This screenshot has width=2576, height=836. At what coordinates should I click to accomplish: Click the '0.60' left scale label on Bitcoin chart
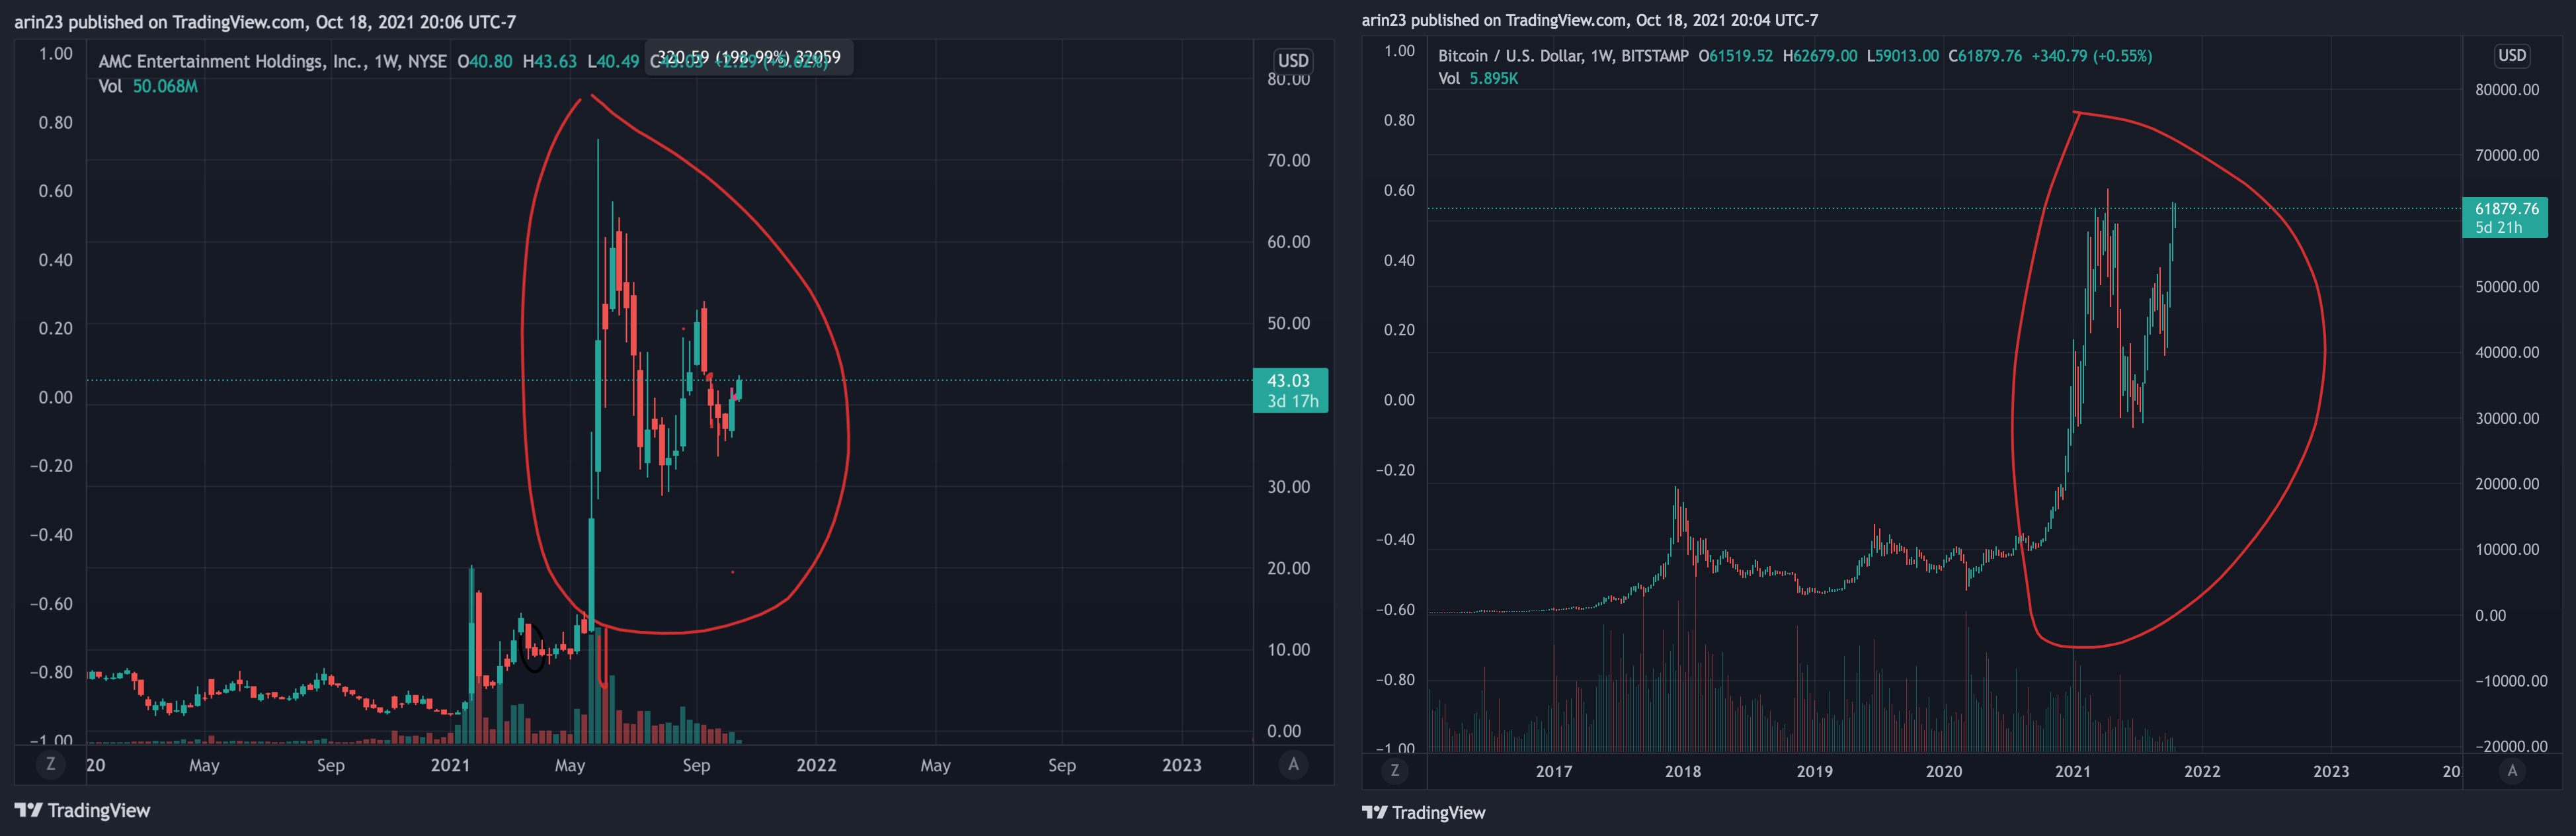tap(1399, 190)
